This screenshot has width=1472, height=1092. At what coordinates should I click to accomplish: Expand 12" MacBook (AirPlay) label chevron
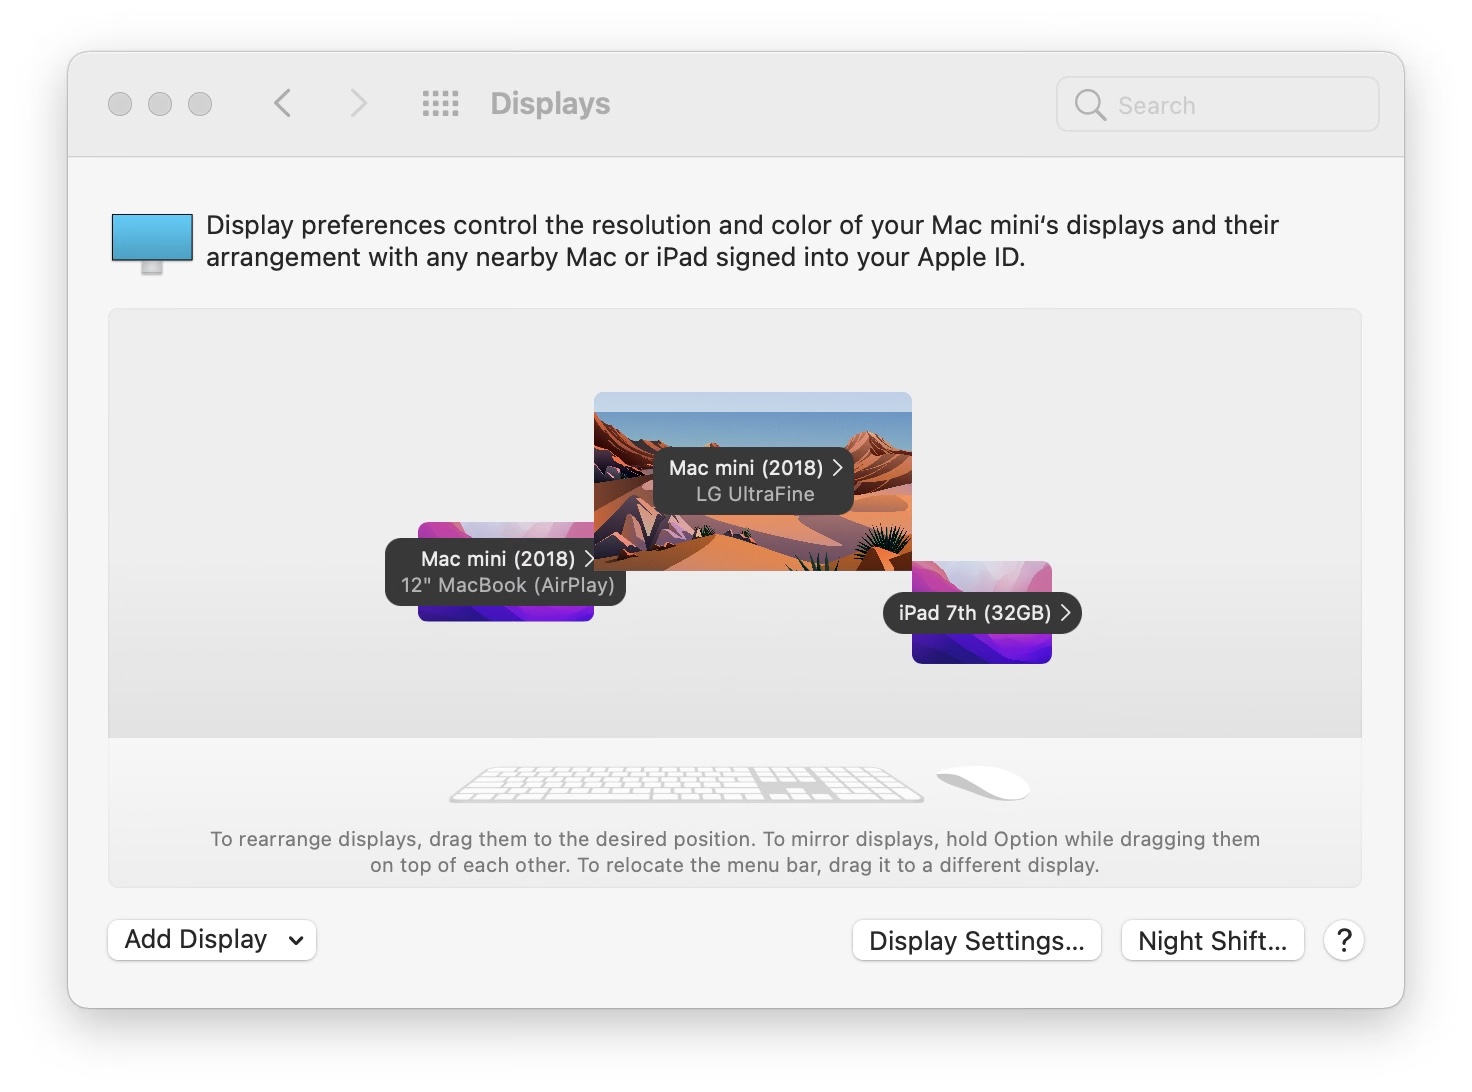coord(589,558)
